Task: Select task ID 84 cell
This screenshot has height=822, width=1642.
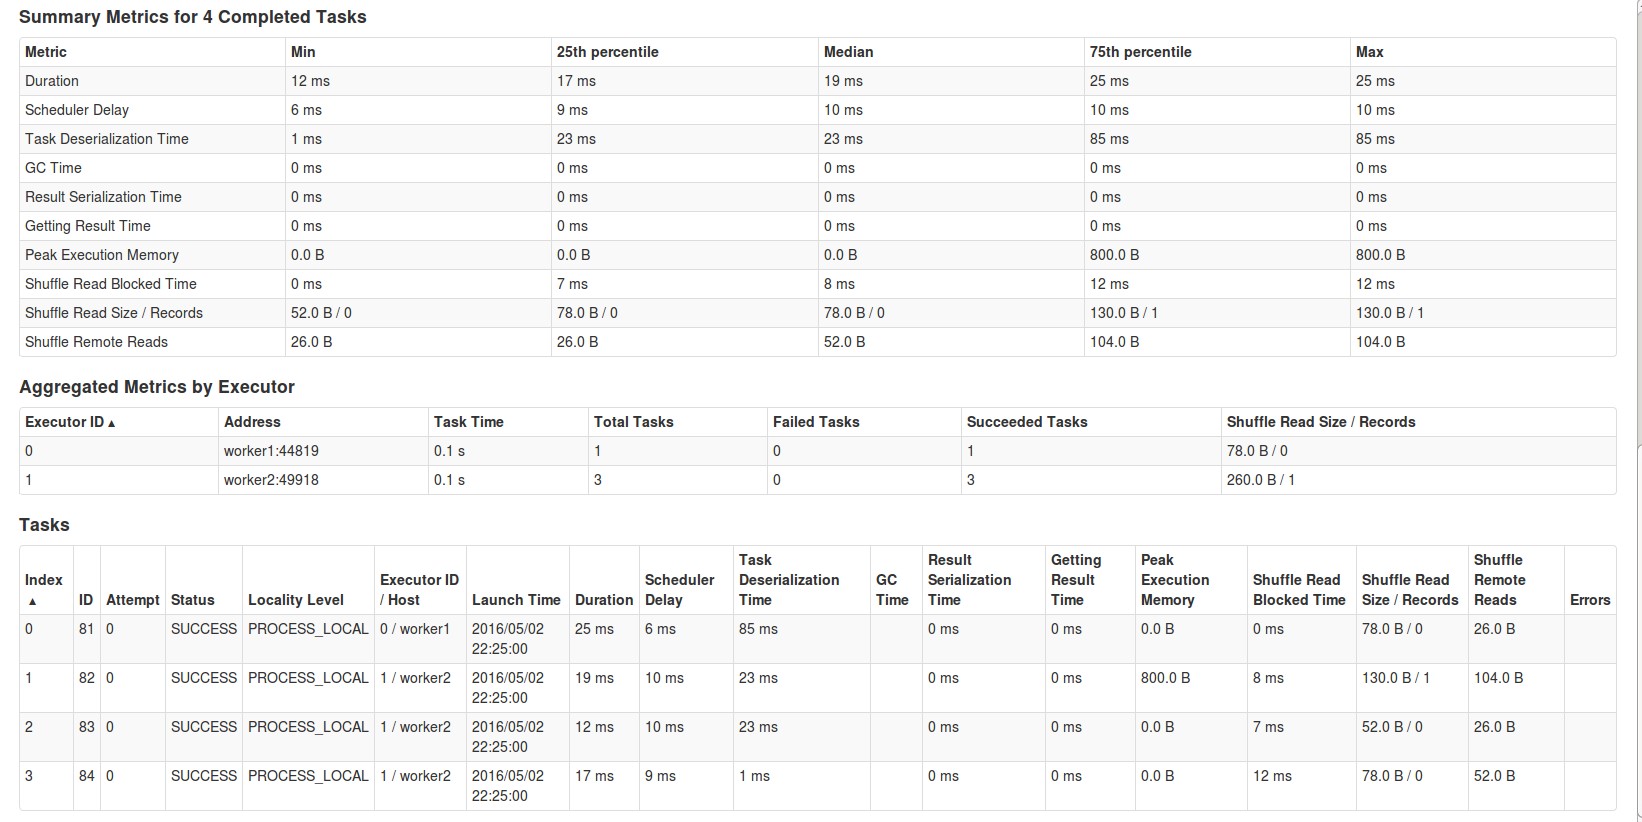Action: (86, 776)
